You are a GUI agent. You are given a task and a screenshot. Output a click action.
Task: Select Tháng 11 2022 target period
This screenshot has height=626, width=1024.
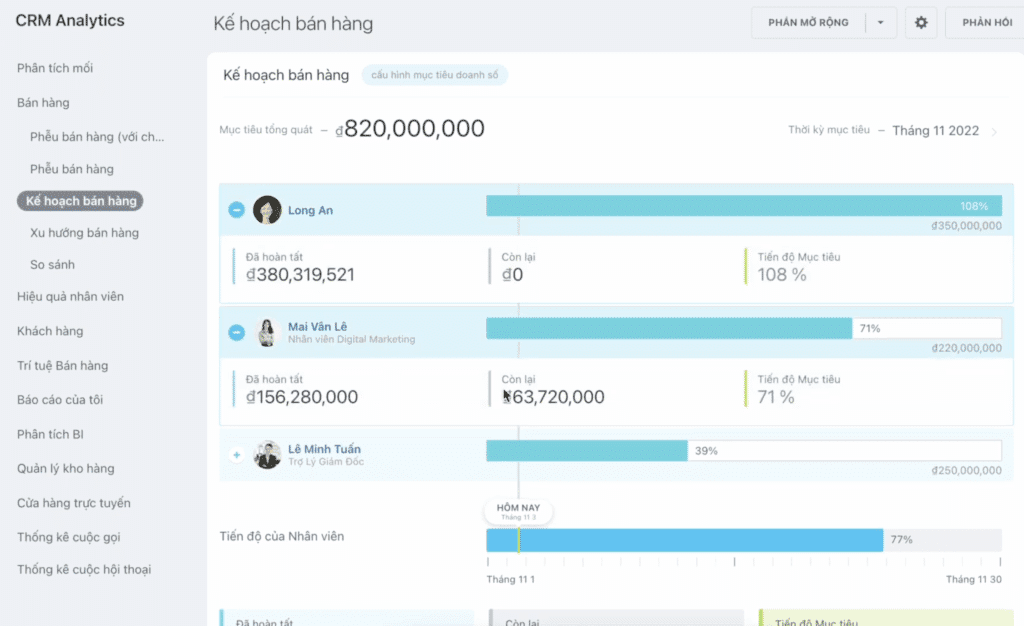tap(935, 131)
